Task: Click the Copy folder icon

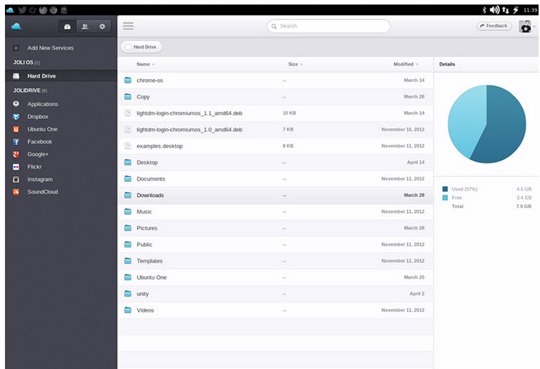Action: pos(128,96)
